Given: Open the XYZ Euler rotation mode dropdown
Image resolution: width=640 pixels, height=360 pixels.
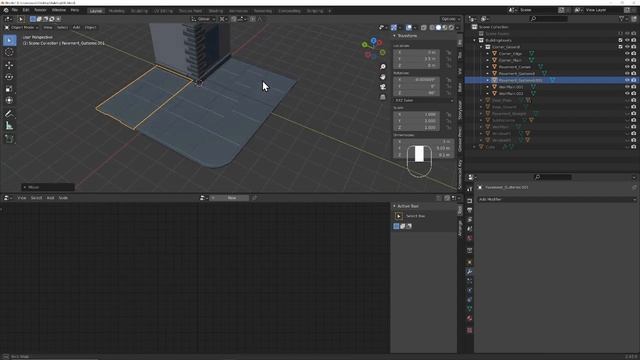Looking at the screenshot, I should click(424, 100).
